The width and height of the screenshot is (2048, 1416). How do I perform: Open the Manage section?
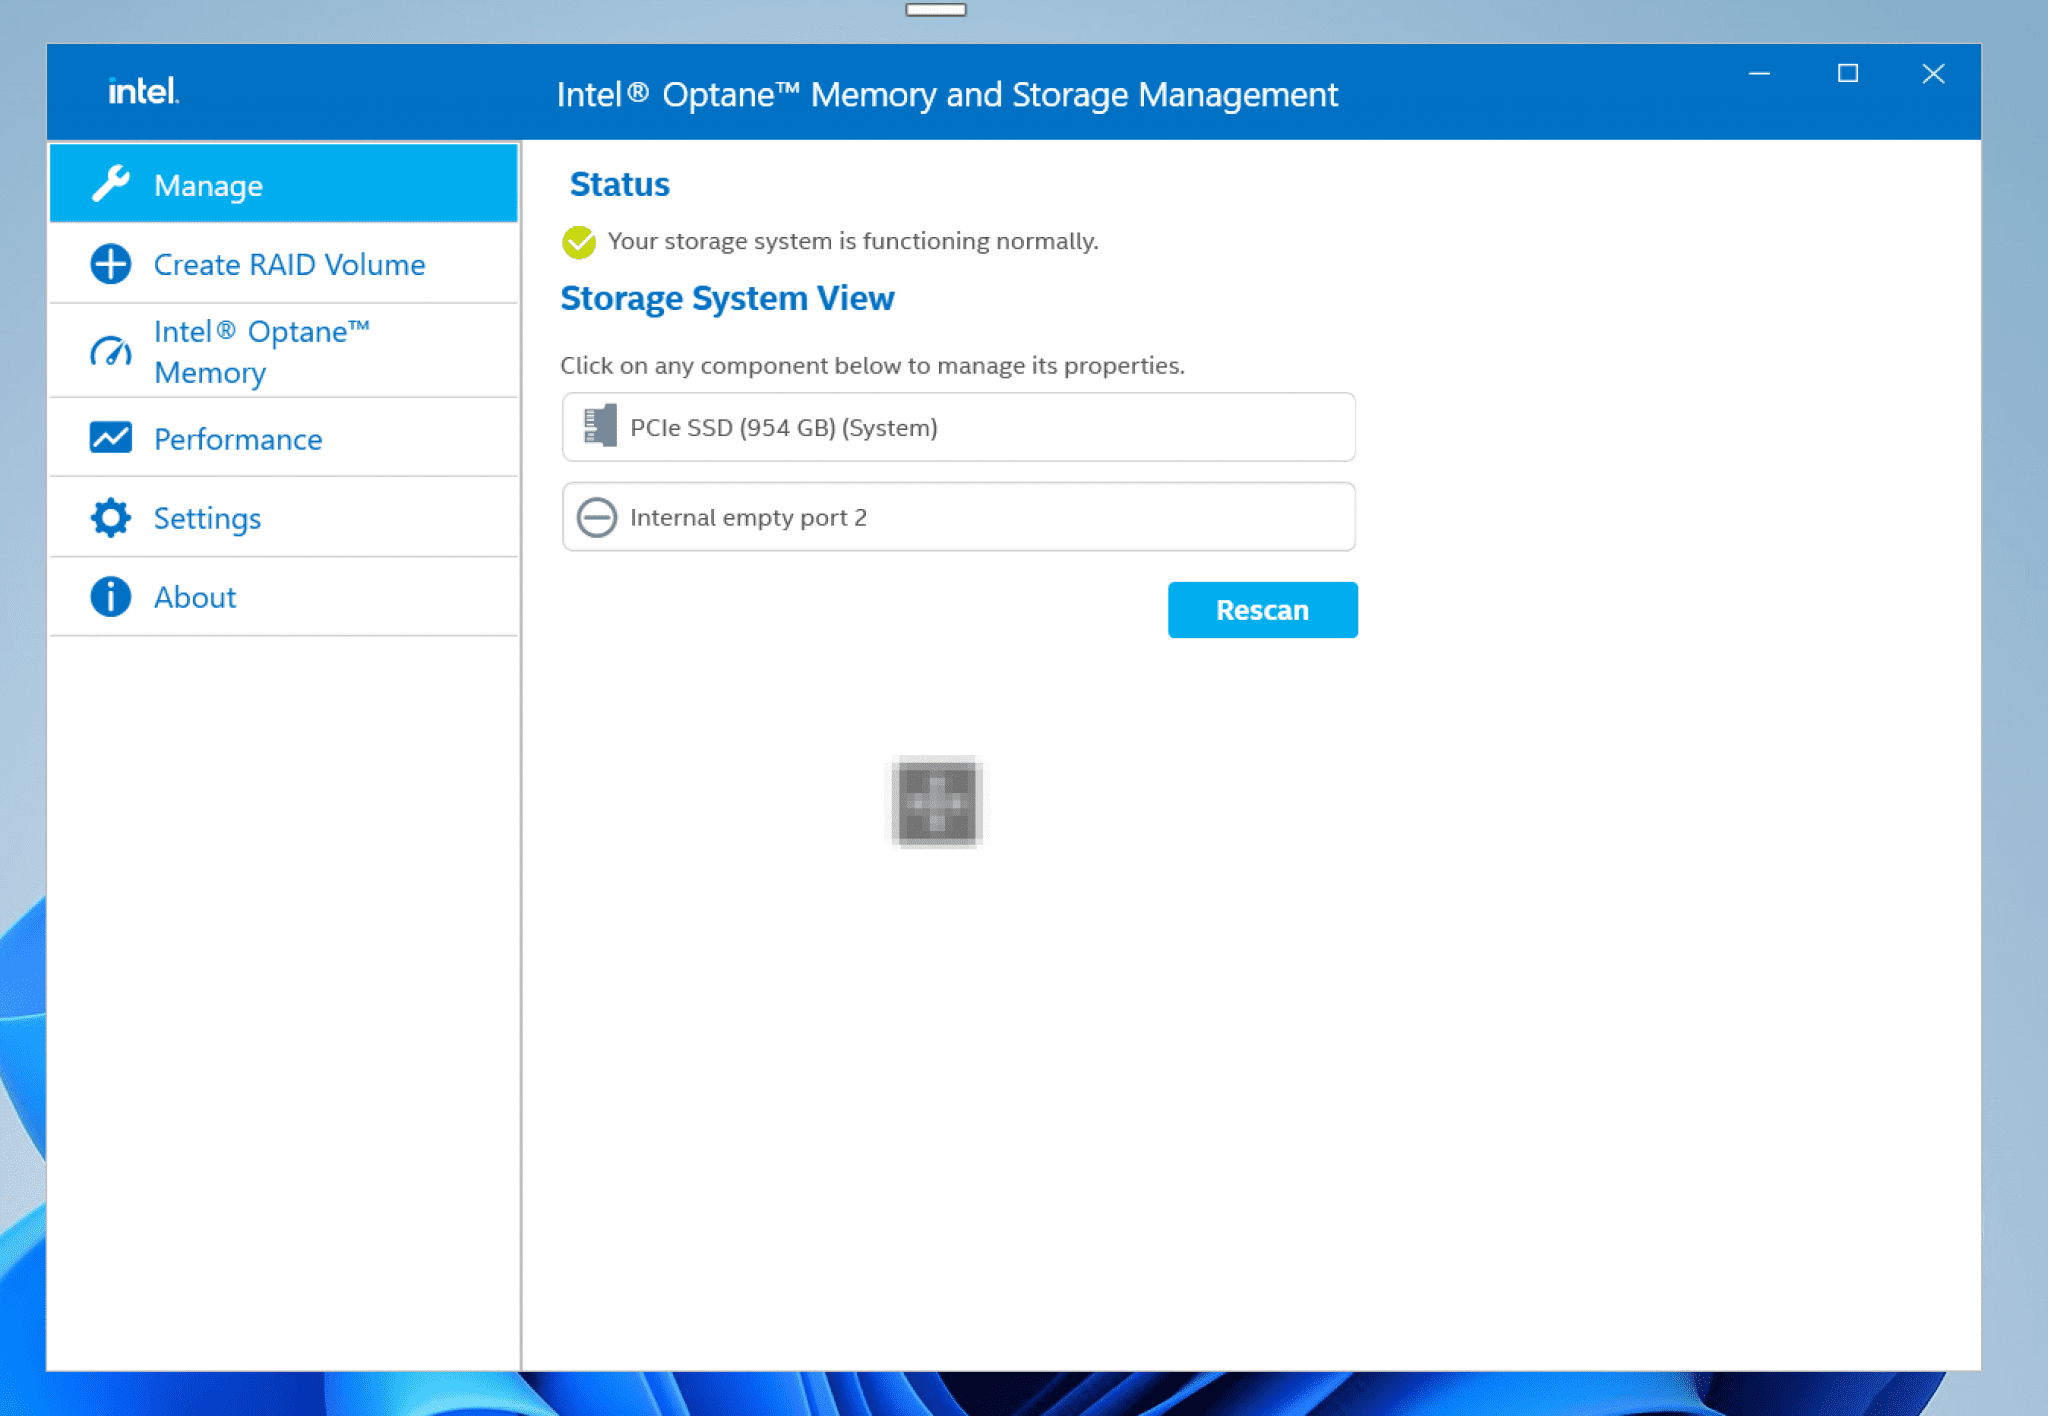pyautogui.click(x=284, y=183)
